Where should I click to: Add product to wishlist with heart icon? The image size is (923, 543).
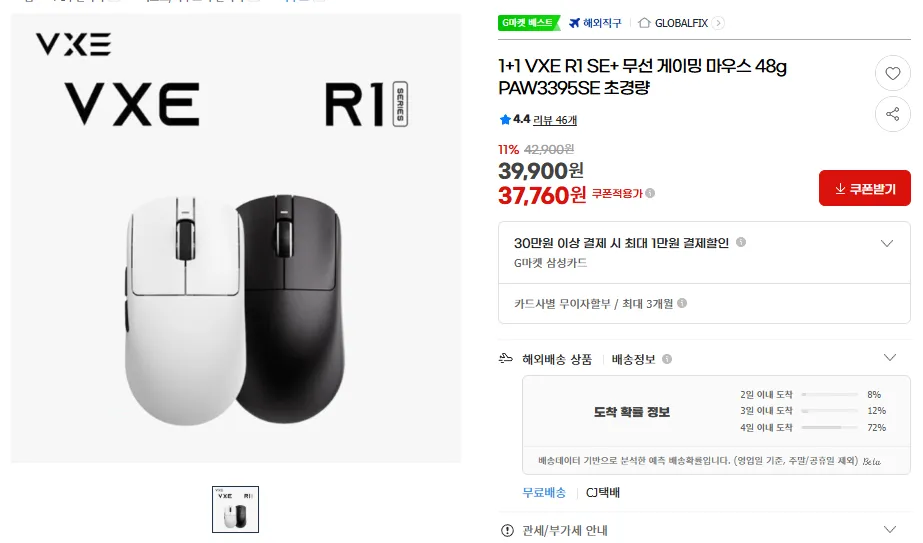(x=892, y=73)
